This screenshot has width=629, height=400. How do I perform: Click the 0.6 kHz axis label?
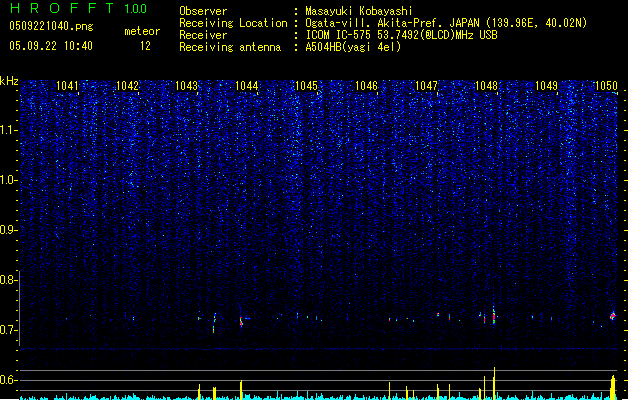8,380
